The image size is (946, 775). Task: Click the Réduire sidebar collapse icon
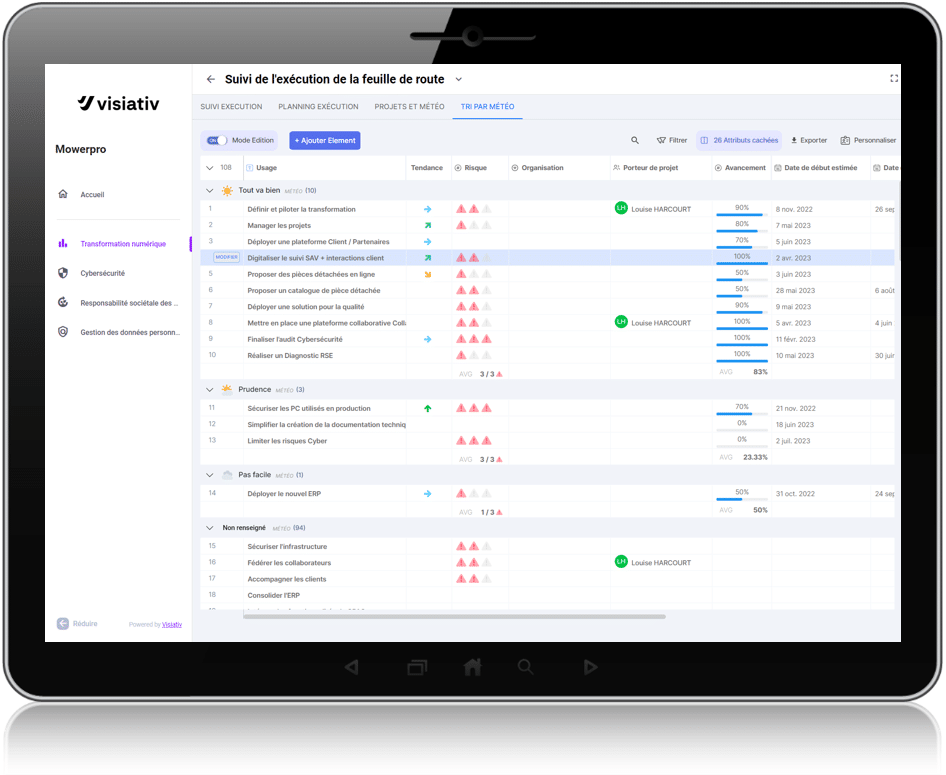coord(63,624)
